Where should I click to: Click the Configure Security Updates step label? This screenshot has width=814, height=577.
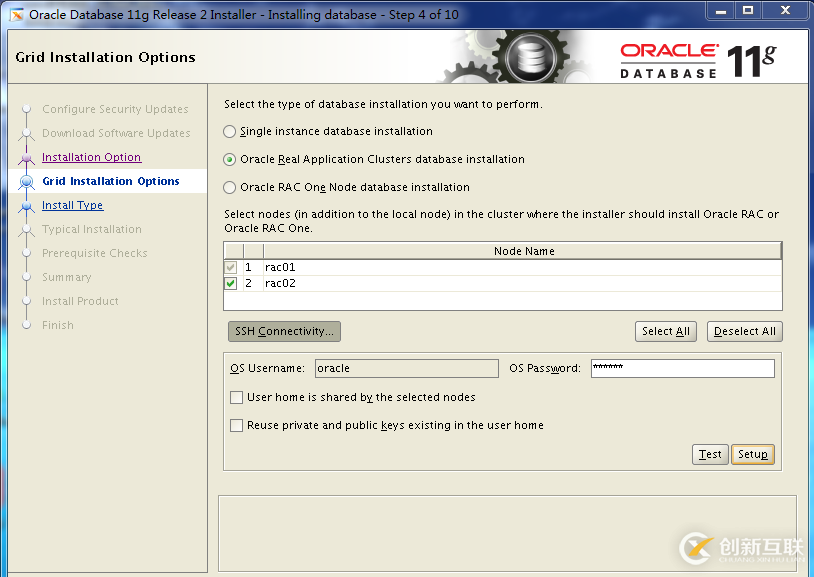pos(115,109)
